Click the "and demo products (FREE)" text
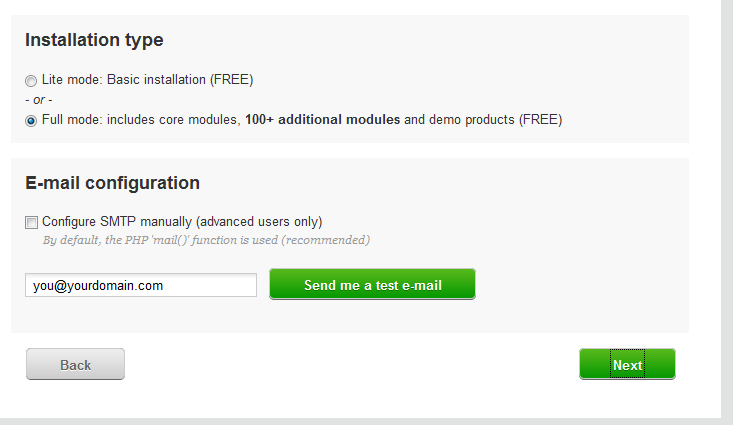Viewport: 733px width, 425px height. point(483,120)
